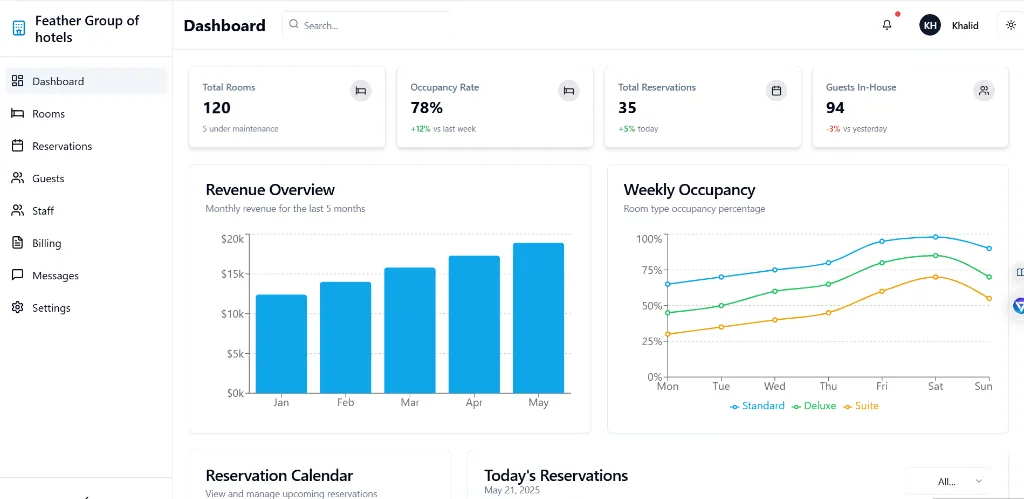Viewport: 1024px width, 499px height.
Task: Click the Messages chat bubble icon
Action: coord(18,275)
